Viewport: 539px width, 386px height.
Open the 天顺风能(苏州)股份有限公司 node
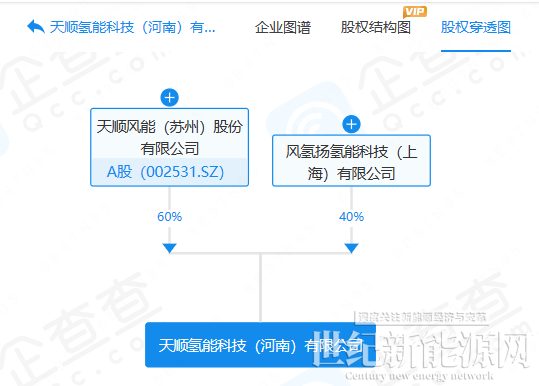(x=169, y=147)
